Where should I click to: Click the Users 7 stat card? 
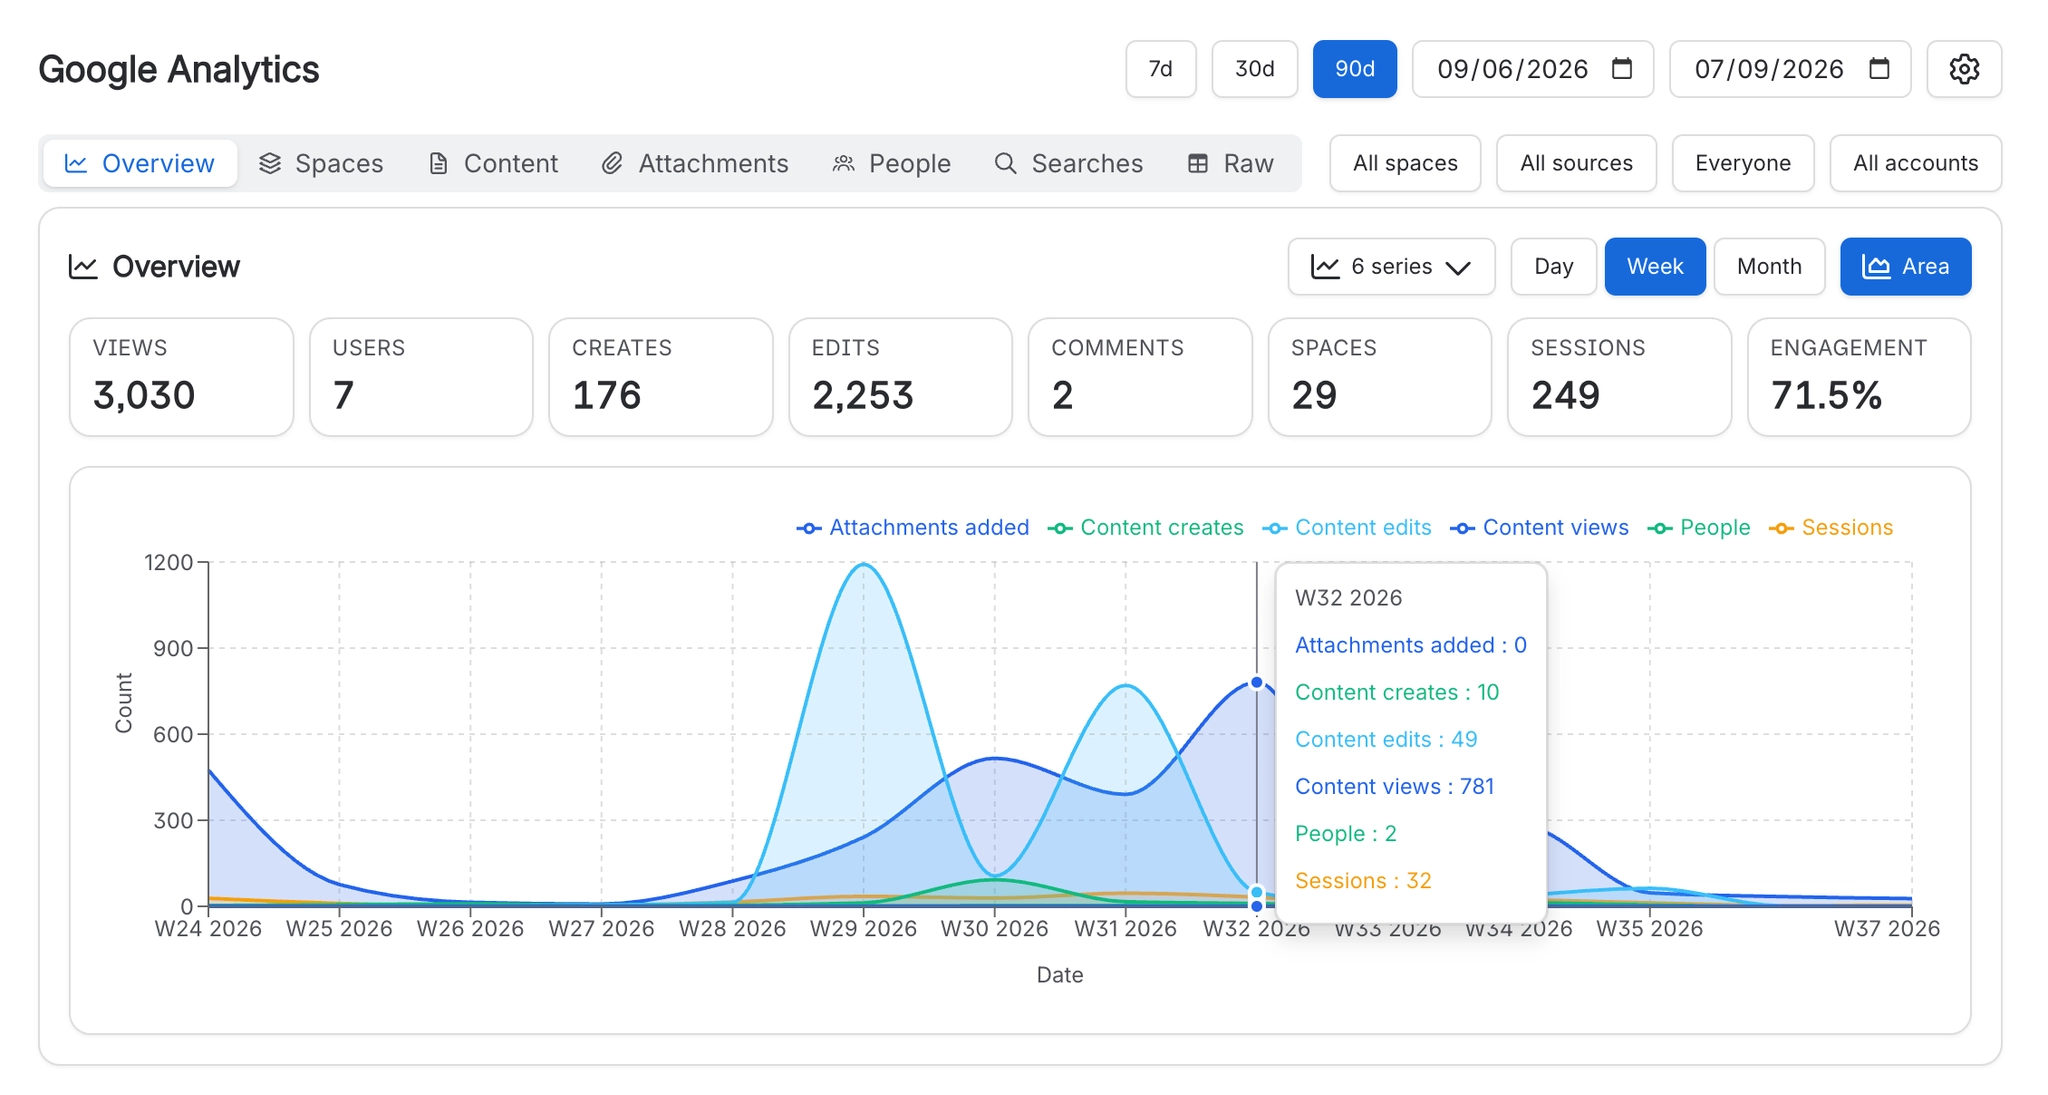[x=421, y=377]
